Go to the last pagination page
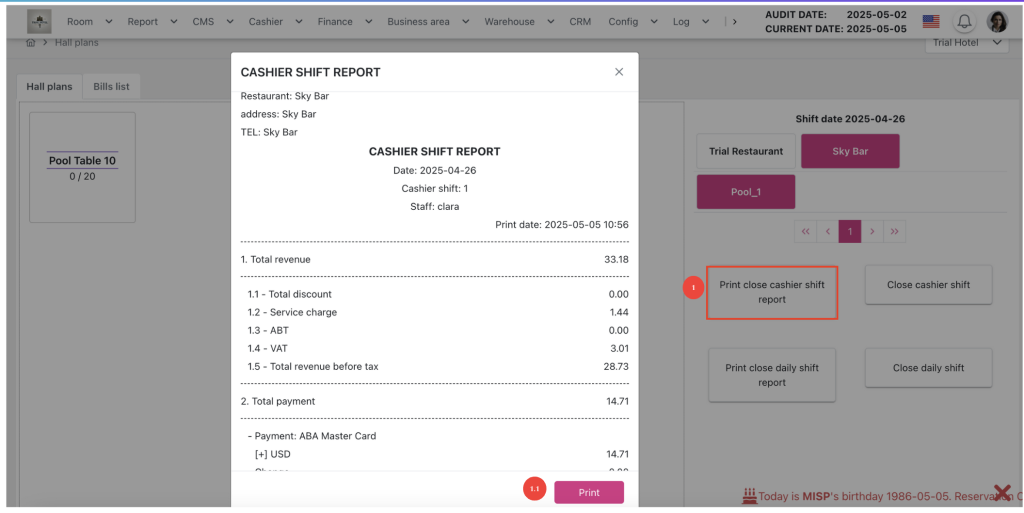The height and width of the screenshot is (513, 1024). coord(894,231)
